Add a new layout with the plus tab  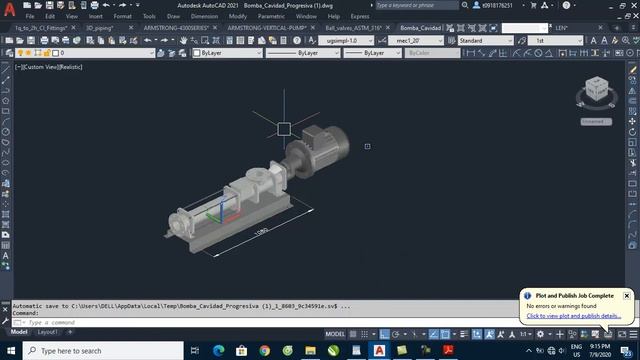tap(70, 332)
